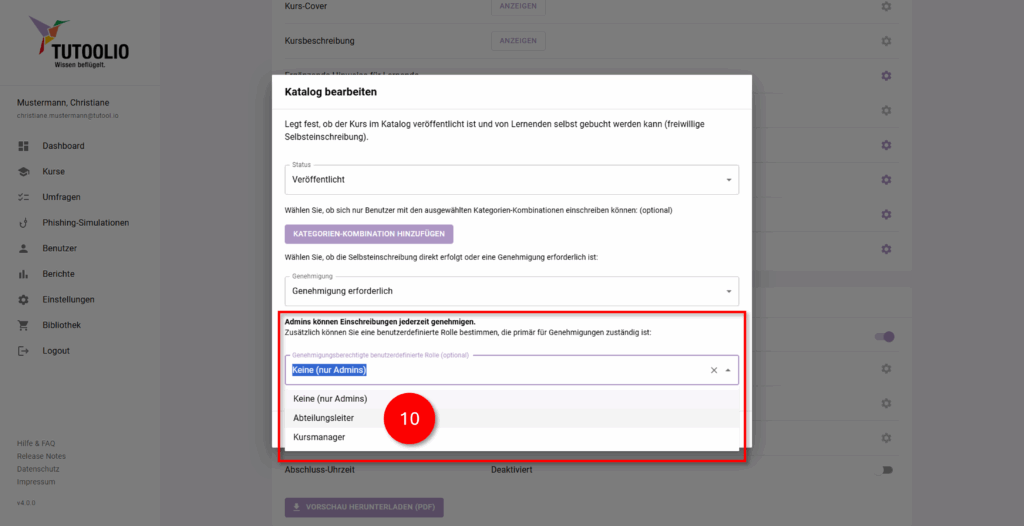
Task: Click the Logout exit icon
Action: tap(23, 351)
